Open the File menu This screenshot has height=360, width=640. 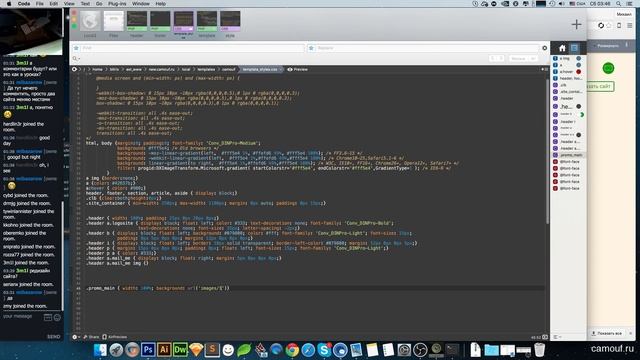pyautogui.click(x=40, y=3)
